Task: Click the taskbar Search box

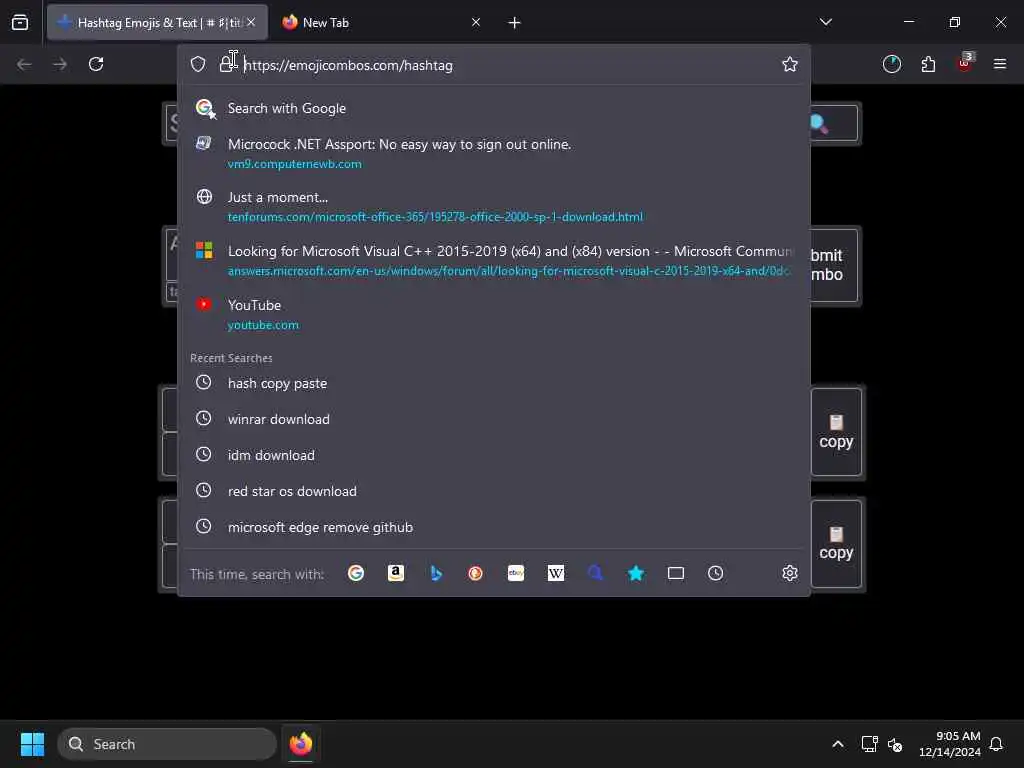Action: tap(167, 744)
